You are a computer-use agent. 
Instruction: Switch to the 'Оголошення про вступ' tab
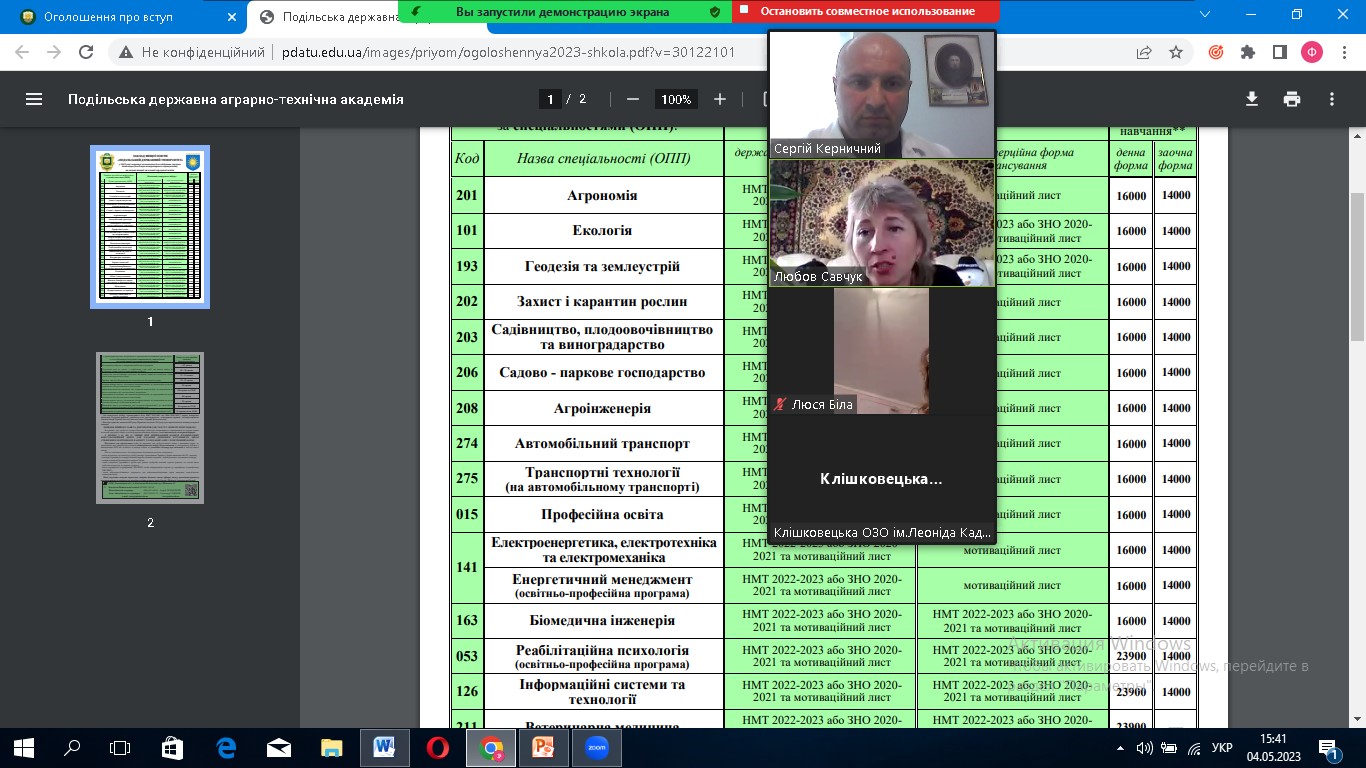pyautogui.click(x=126, y=16)
